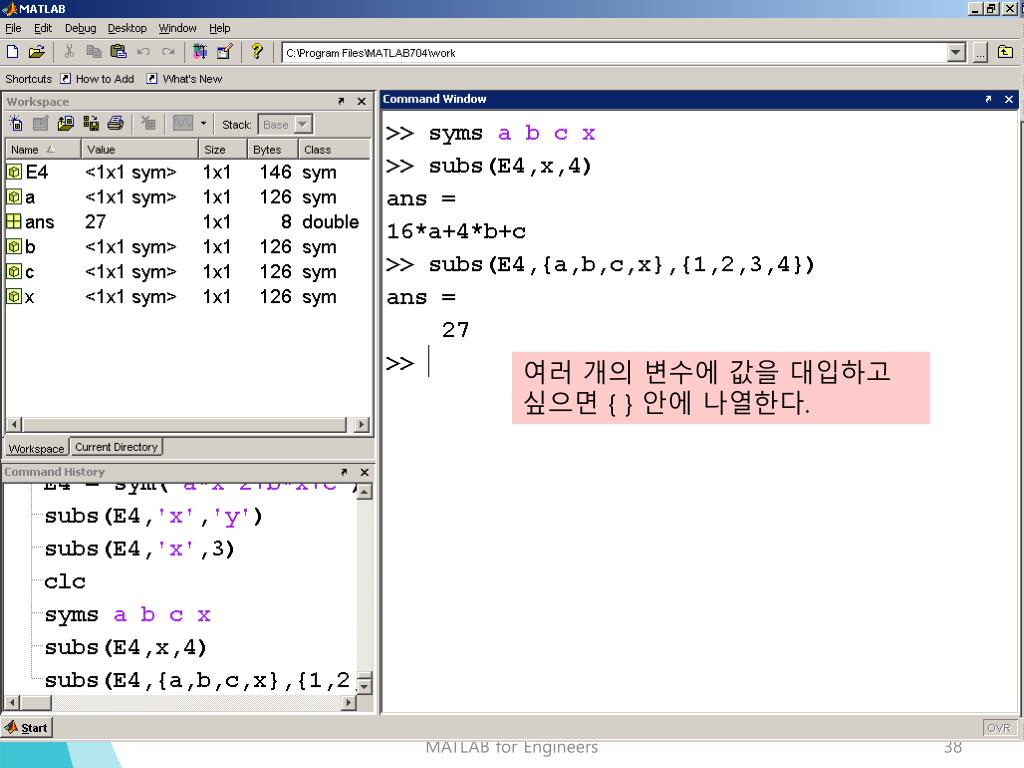Undock the Command Window

pos(988,99)
